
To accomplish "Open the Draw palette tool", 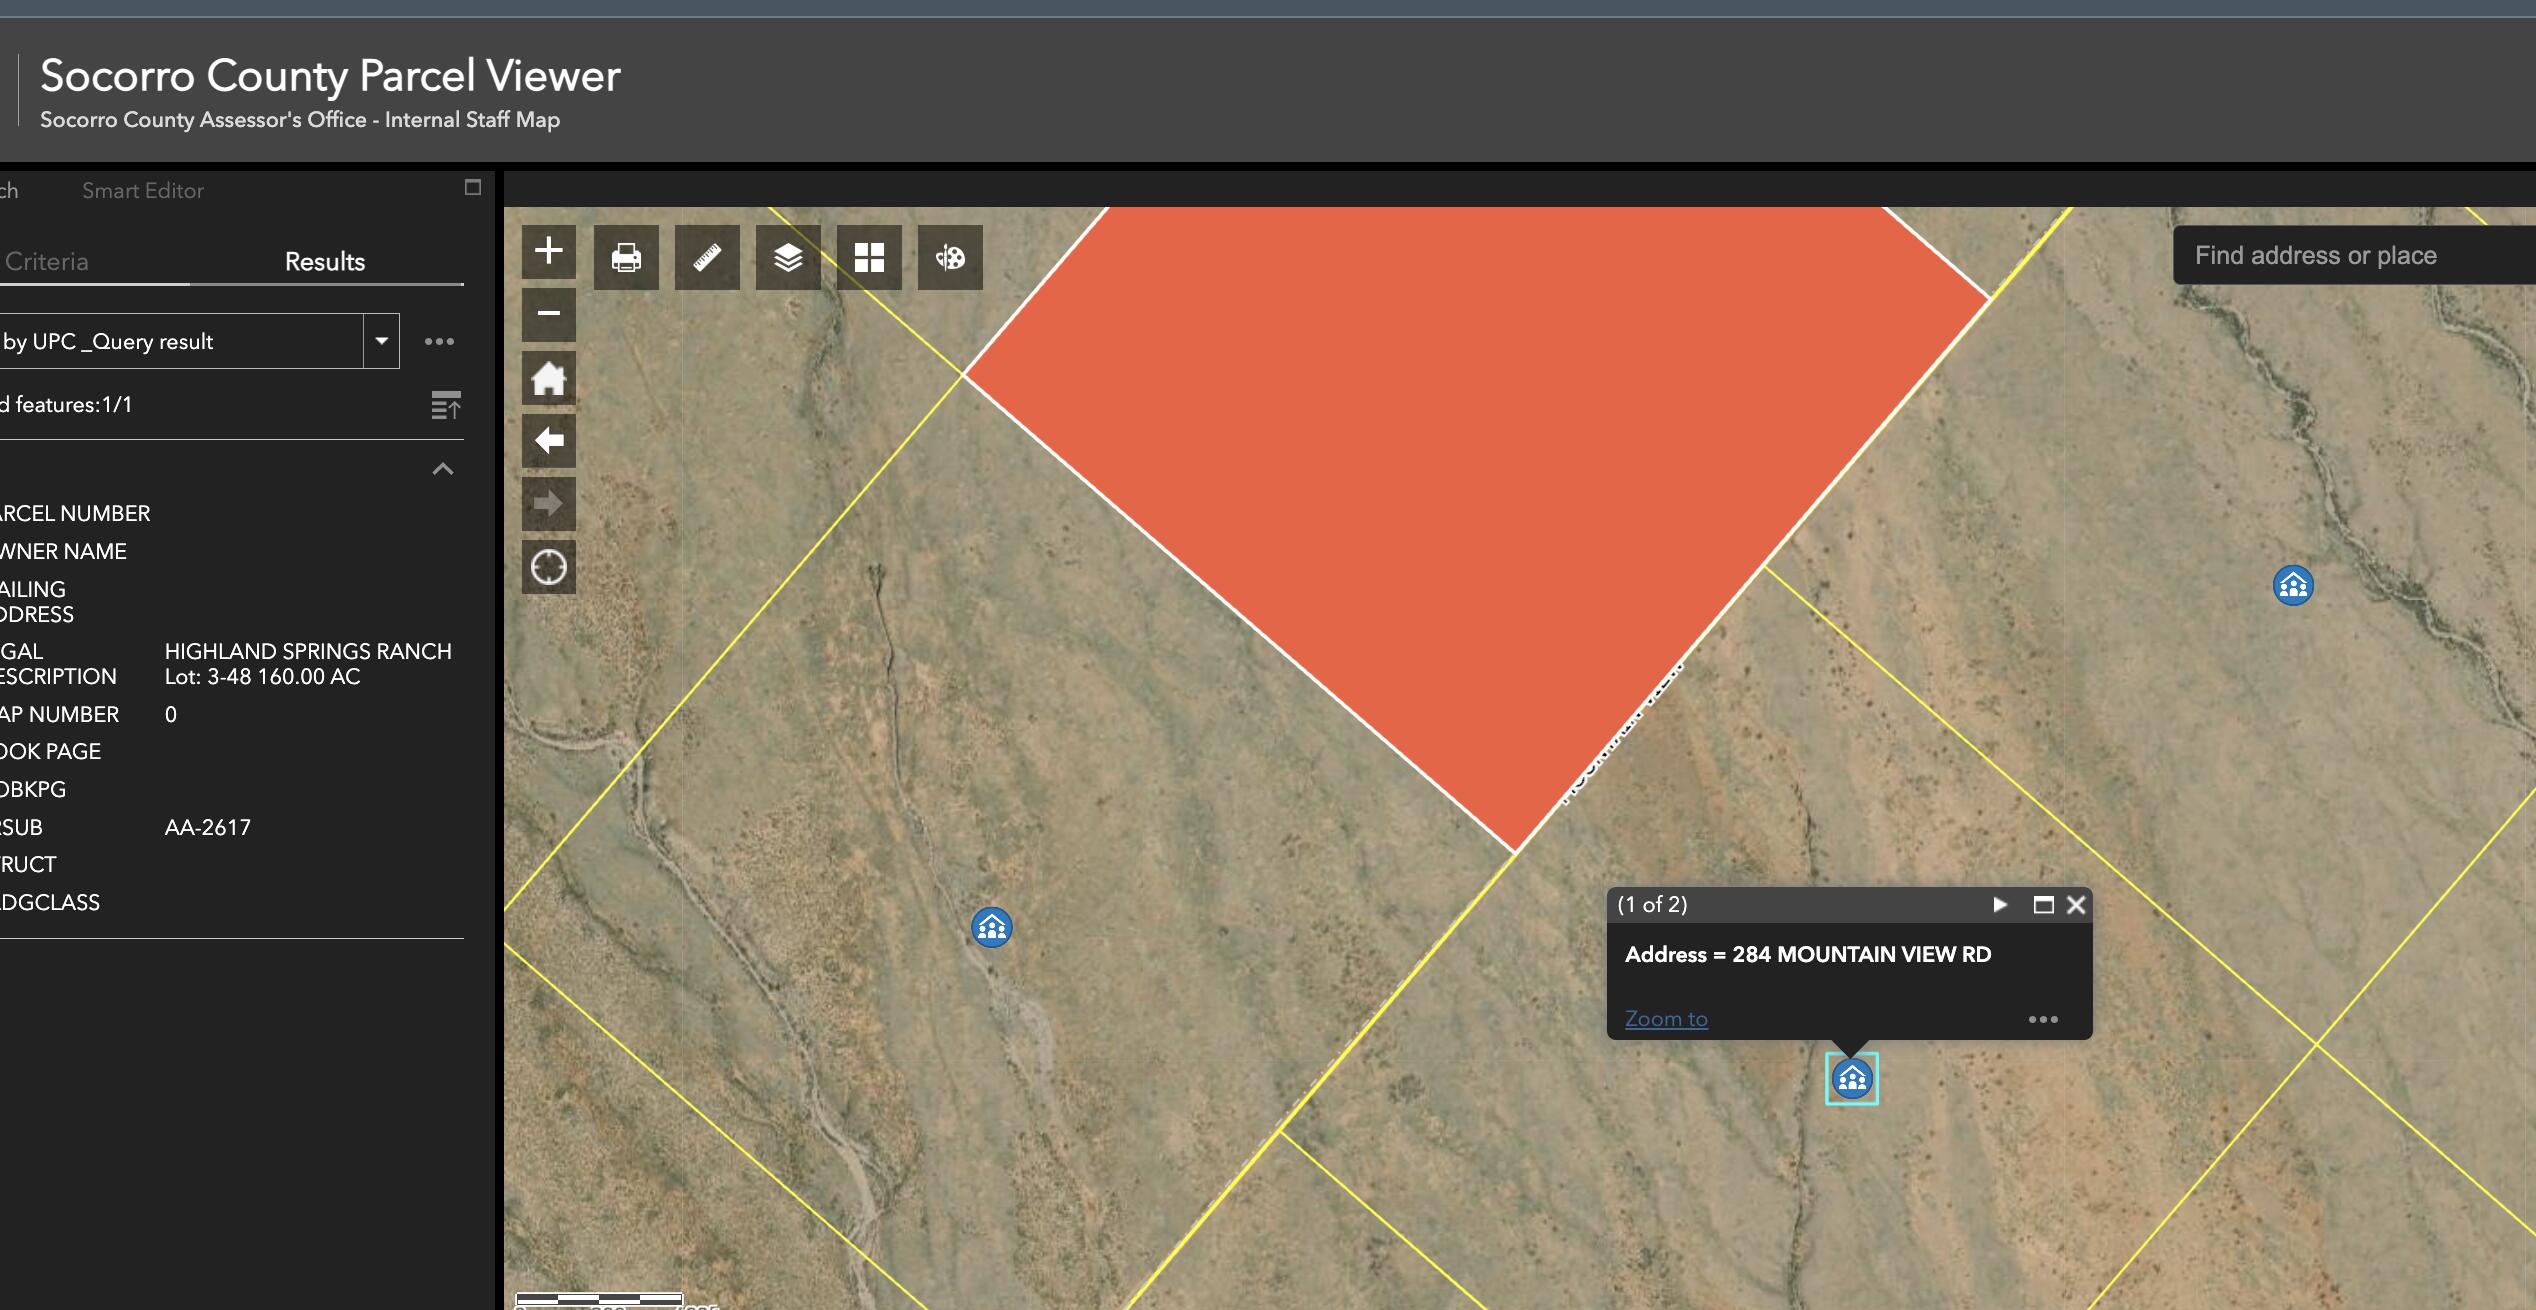I will click(950, 258).
